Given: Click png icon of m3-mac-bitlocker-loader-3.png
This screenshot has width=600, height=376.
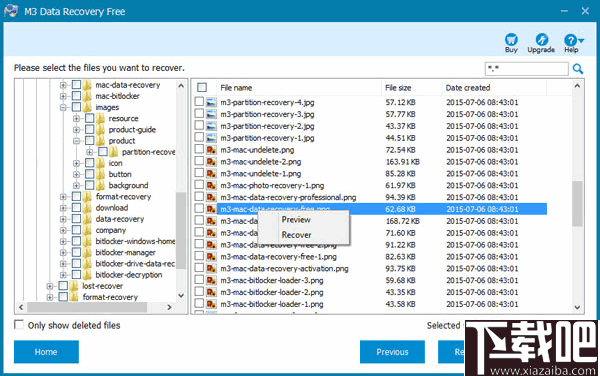Looking at the screenshot, I should (x=211, y=280).
